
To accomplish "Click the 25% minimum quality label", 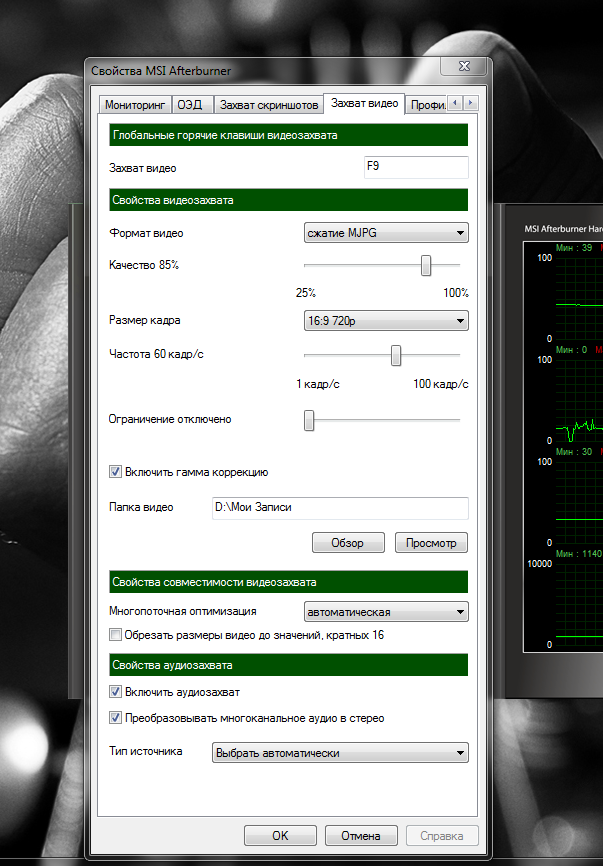I will tap(306, 293).
